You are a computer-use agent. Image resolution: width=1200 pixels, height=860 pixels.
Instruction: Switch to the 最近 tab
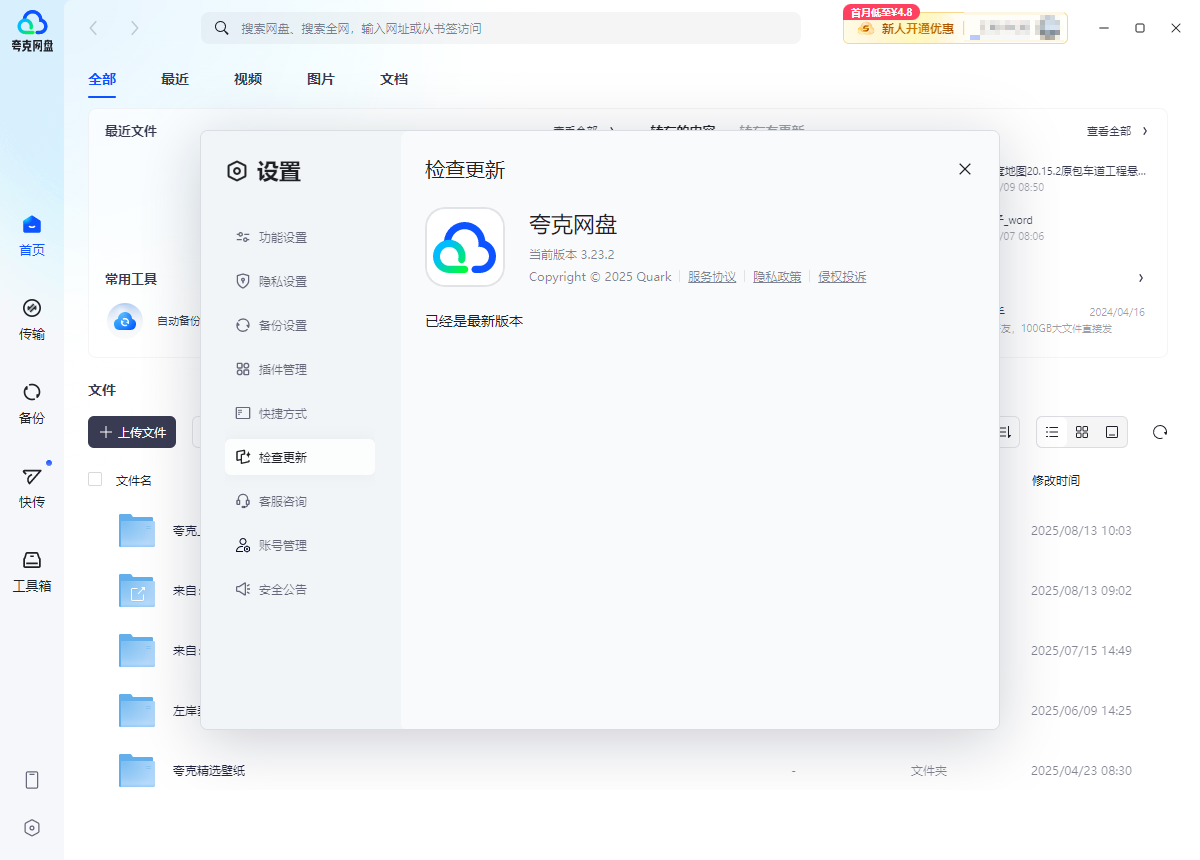[x=175, y=79]
